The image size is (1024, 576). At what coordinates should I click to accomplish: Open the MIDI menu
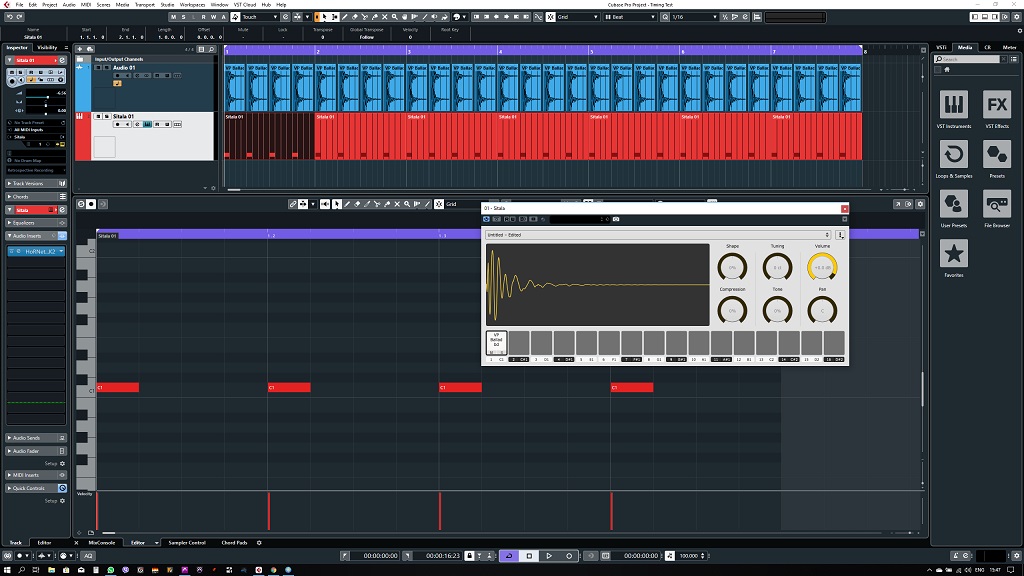[x=86, y=5]
